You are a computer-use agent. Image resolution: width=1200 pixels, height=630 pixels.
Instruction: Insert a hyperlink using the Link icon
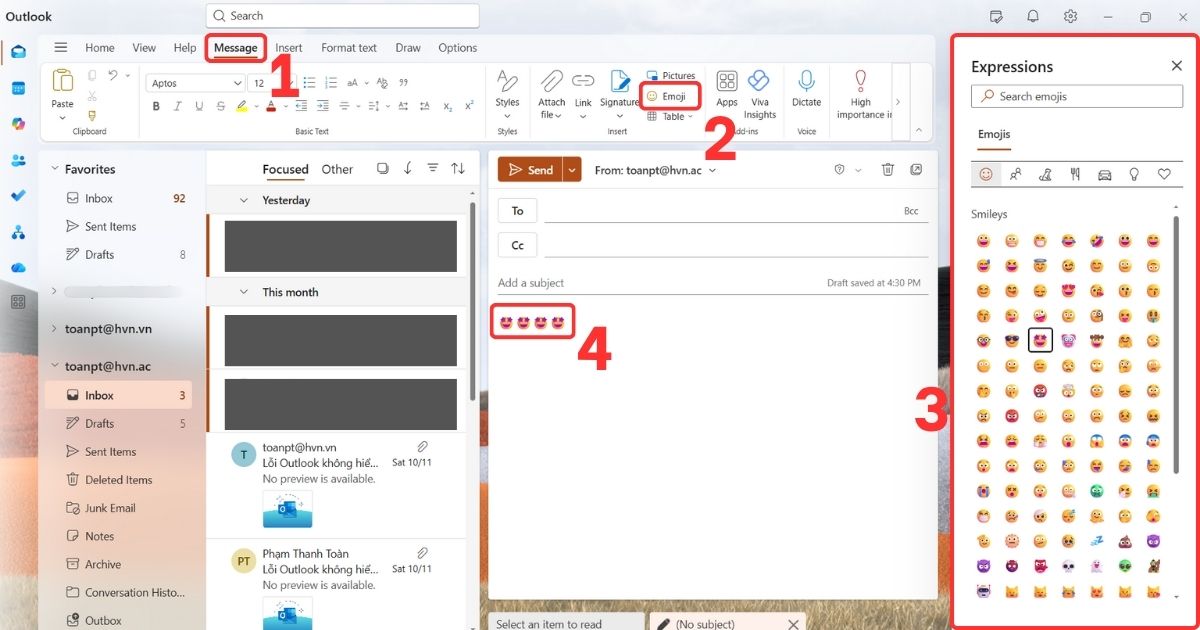pyautogui.click(x=583, y=90)
